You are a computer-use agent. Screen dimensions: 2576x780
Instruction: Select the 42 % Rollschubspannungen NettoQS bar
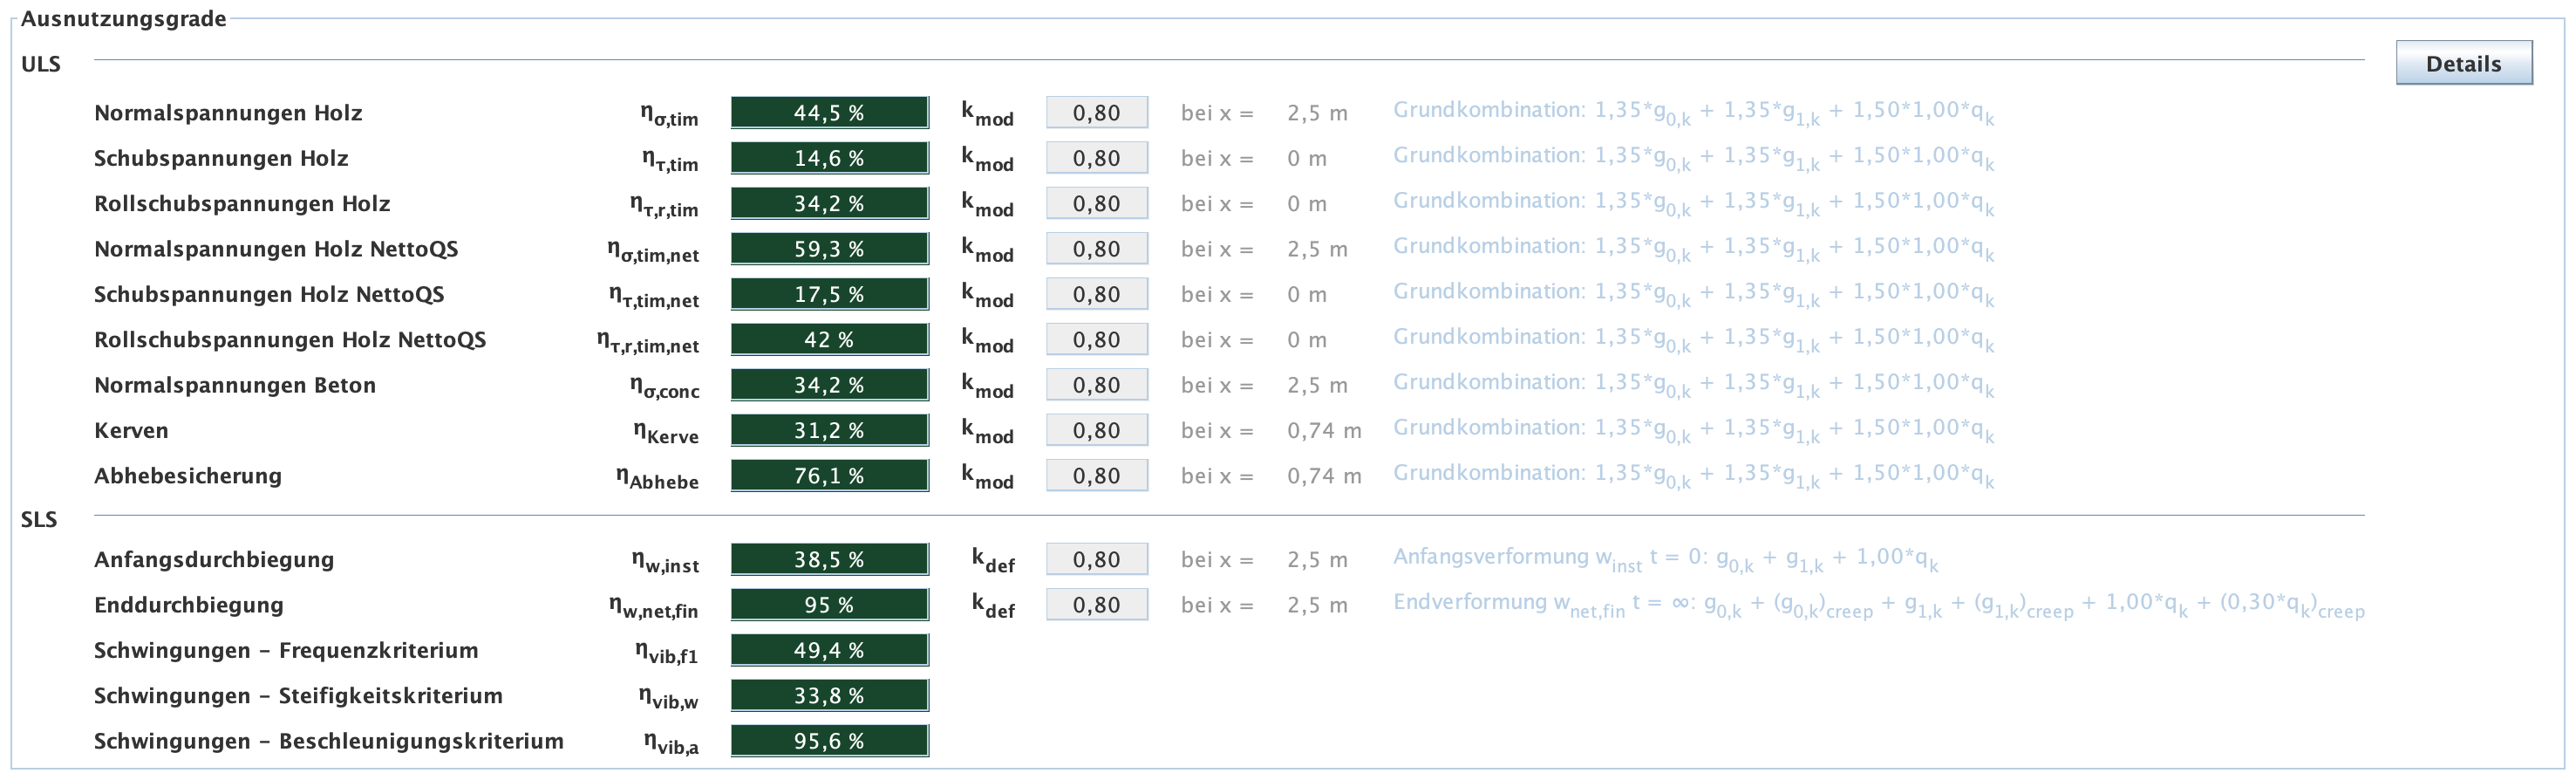coord(829,340)
